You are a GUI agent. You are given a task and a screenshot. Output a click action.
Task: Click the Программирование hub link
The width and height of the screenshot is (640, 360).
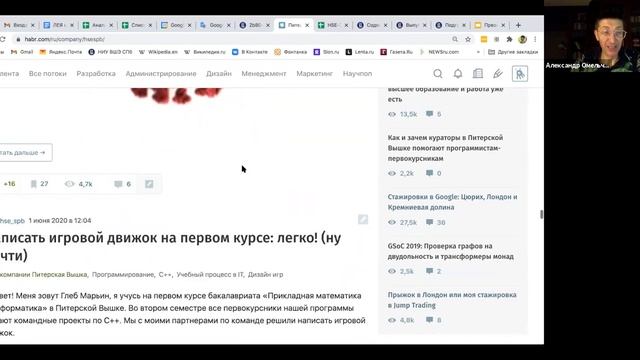(123, 275)
